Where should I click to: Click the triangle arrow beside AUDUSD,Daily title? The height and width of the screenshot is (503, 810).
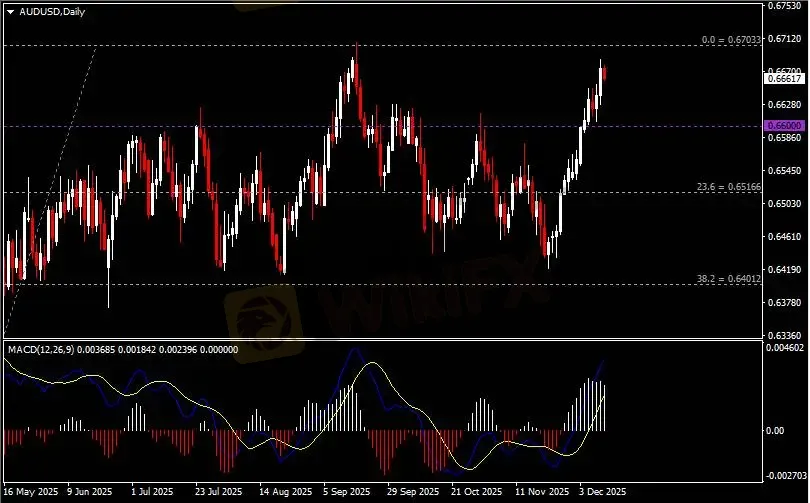point(10,10)
